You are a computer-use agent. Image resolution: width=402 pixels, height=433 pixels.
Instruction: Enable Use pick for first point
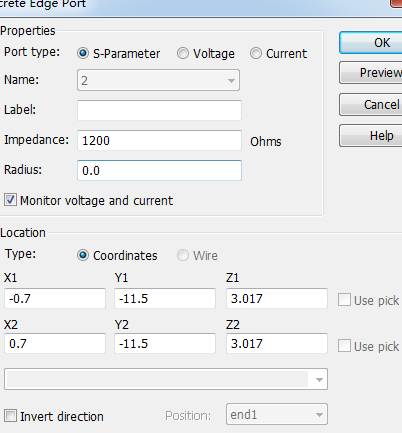point(344,300)
